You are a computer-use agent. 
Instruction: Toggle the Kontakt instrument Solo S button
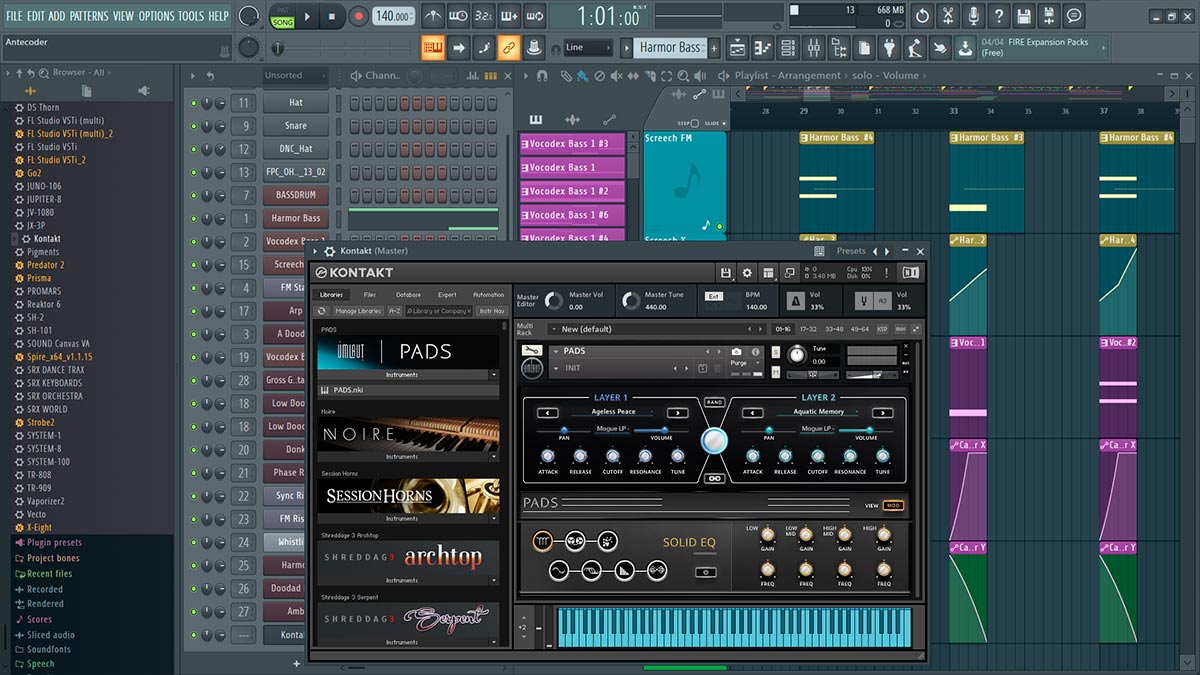pos(777,352)
